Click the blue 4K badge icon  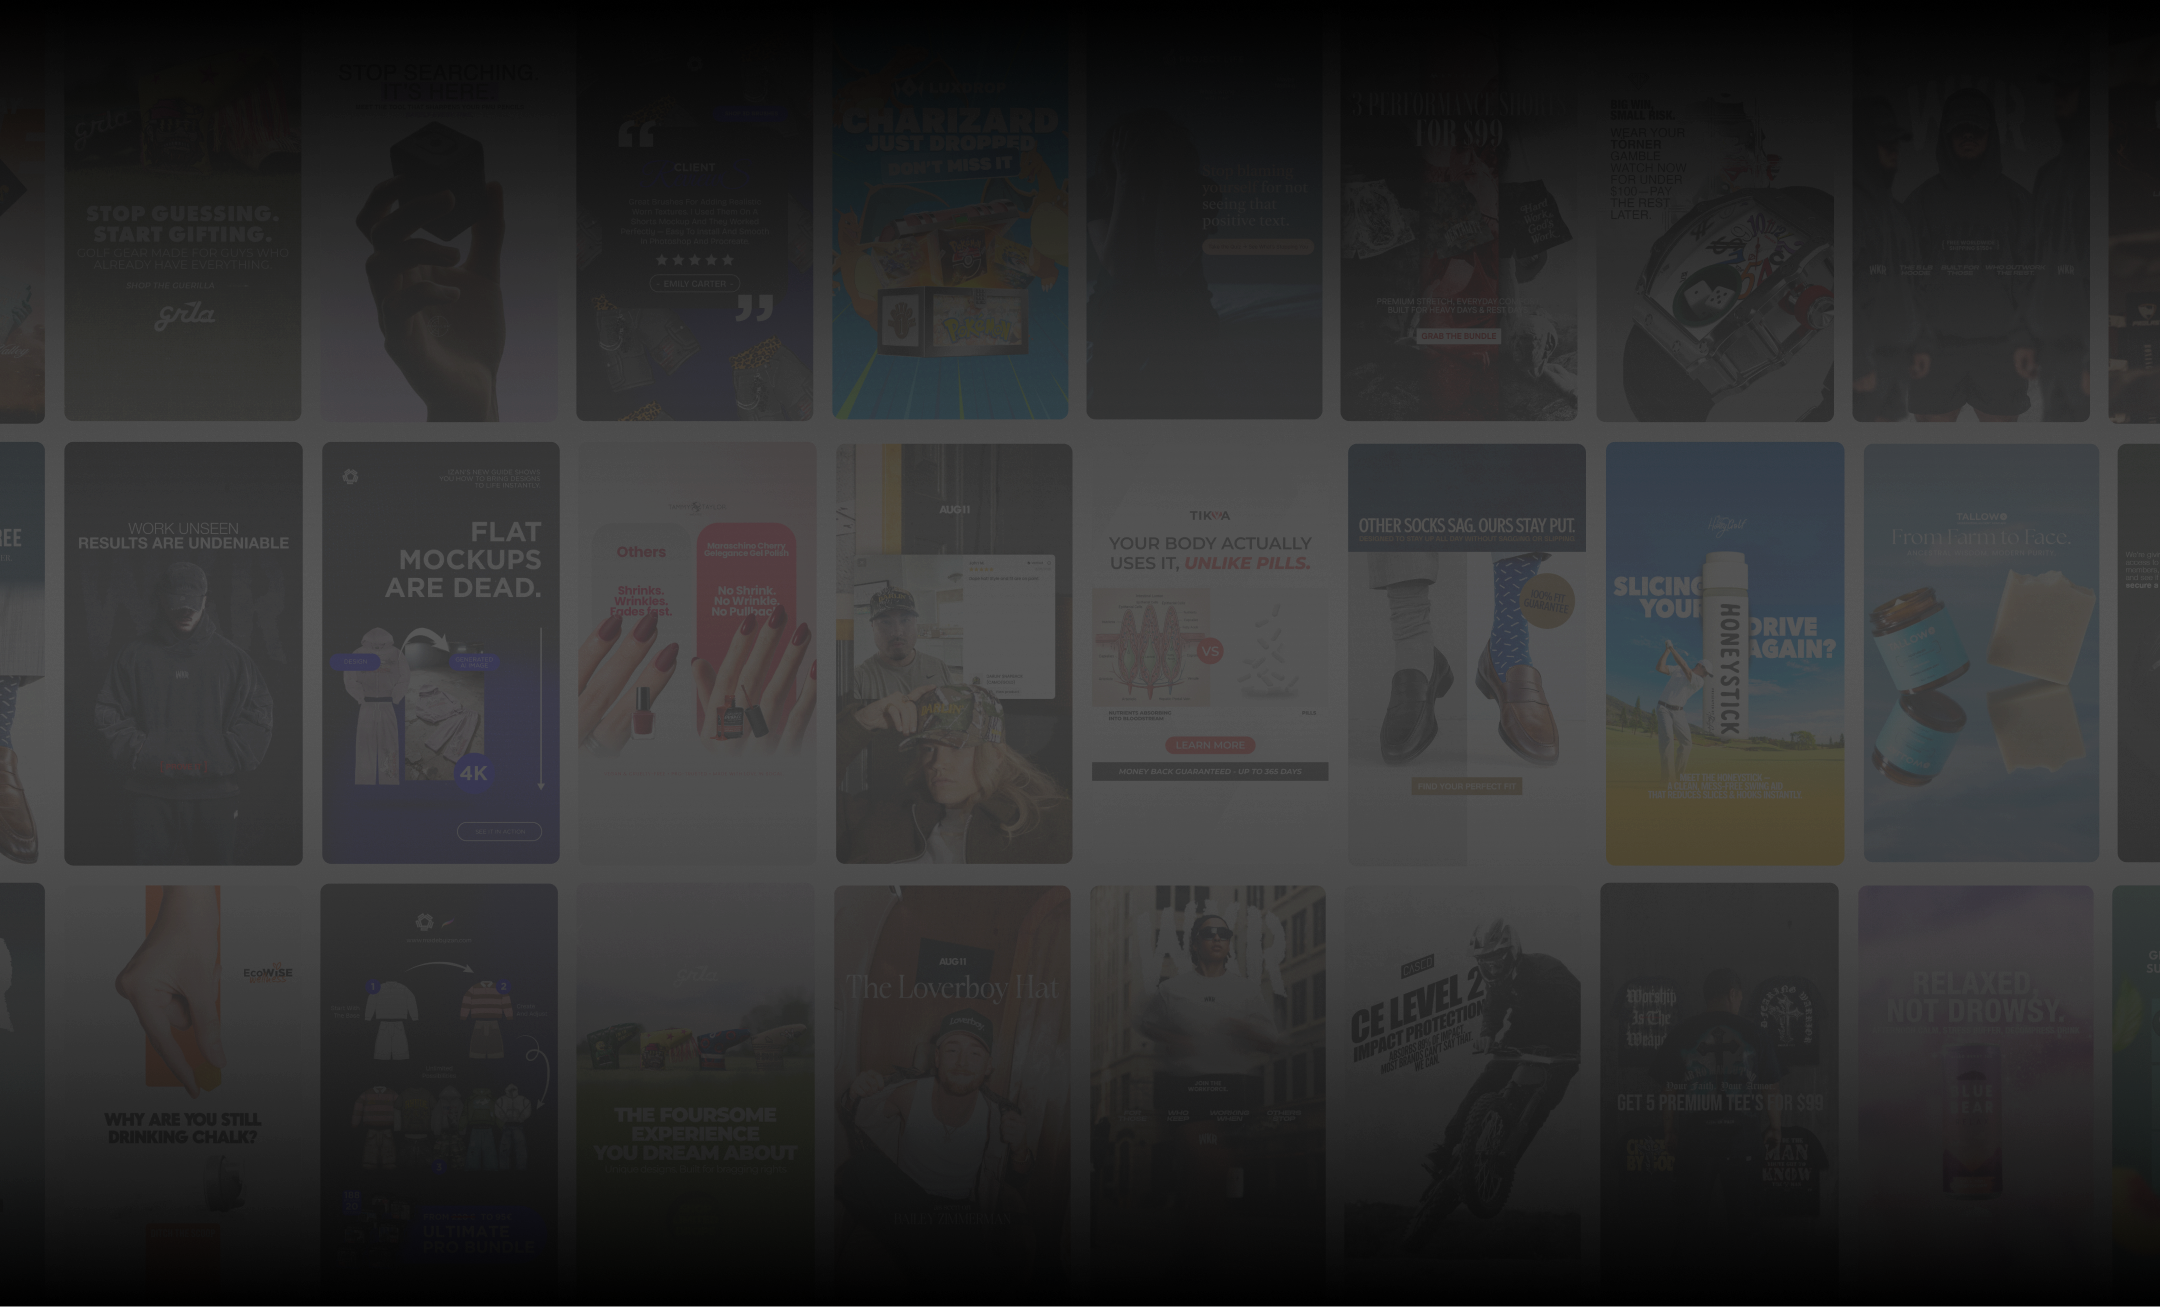tap(474, 773)
